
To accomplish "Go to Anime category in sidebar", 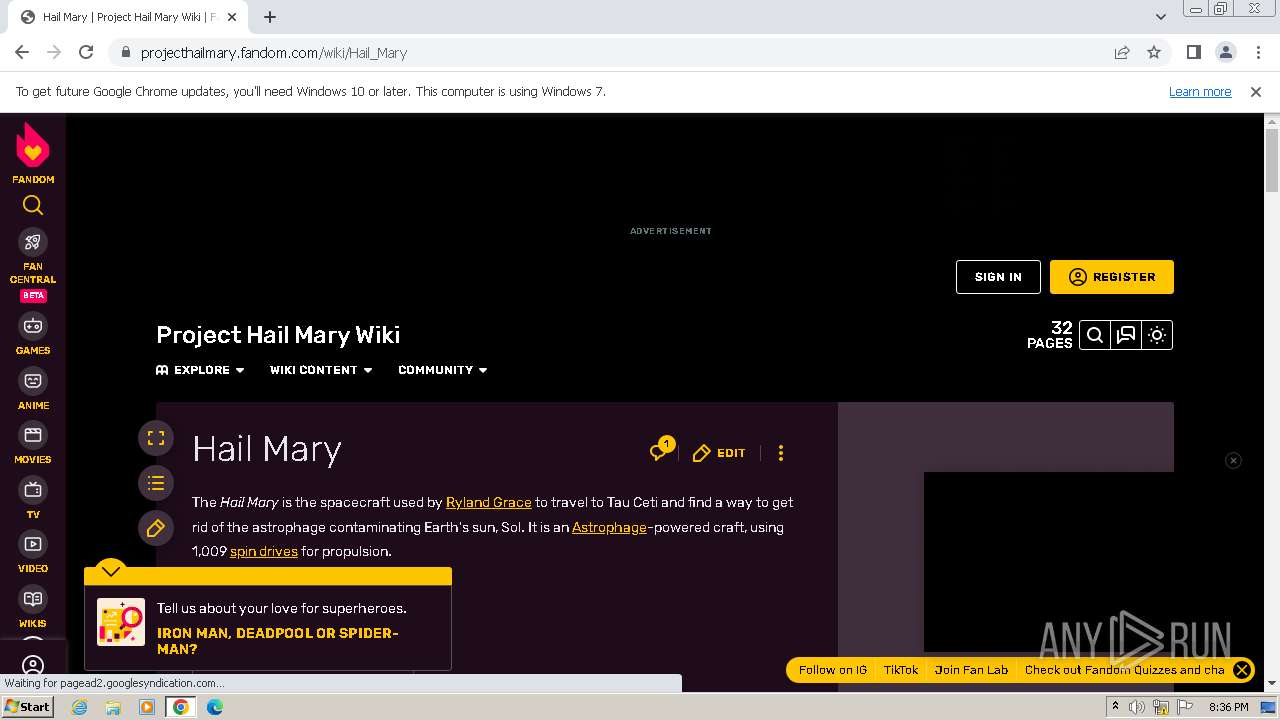I will (33, 389).
